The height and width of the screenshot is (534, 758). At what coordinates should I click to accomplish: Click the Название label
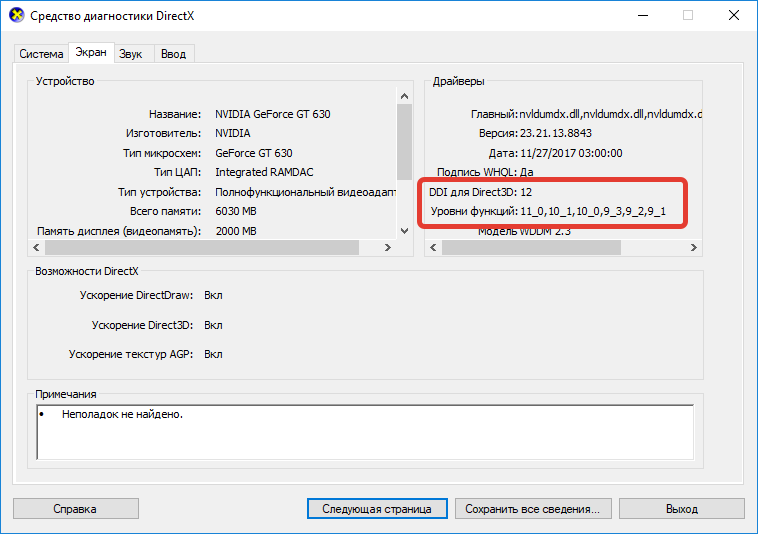(175, 114)
